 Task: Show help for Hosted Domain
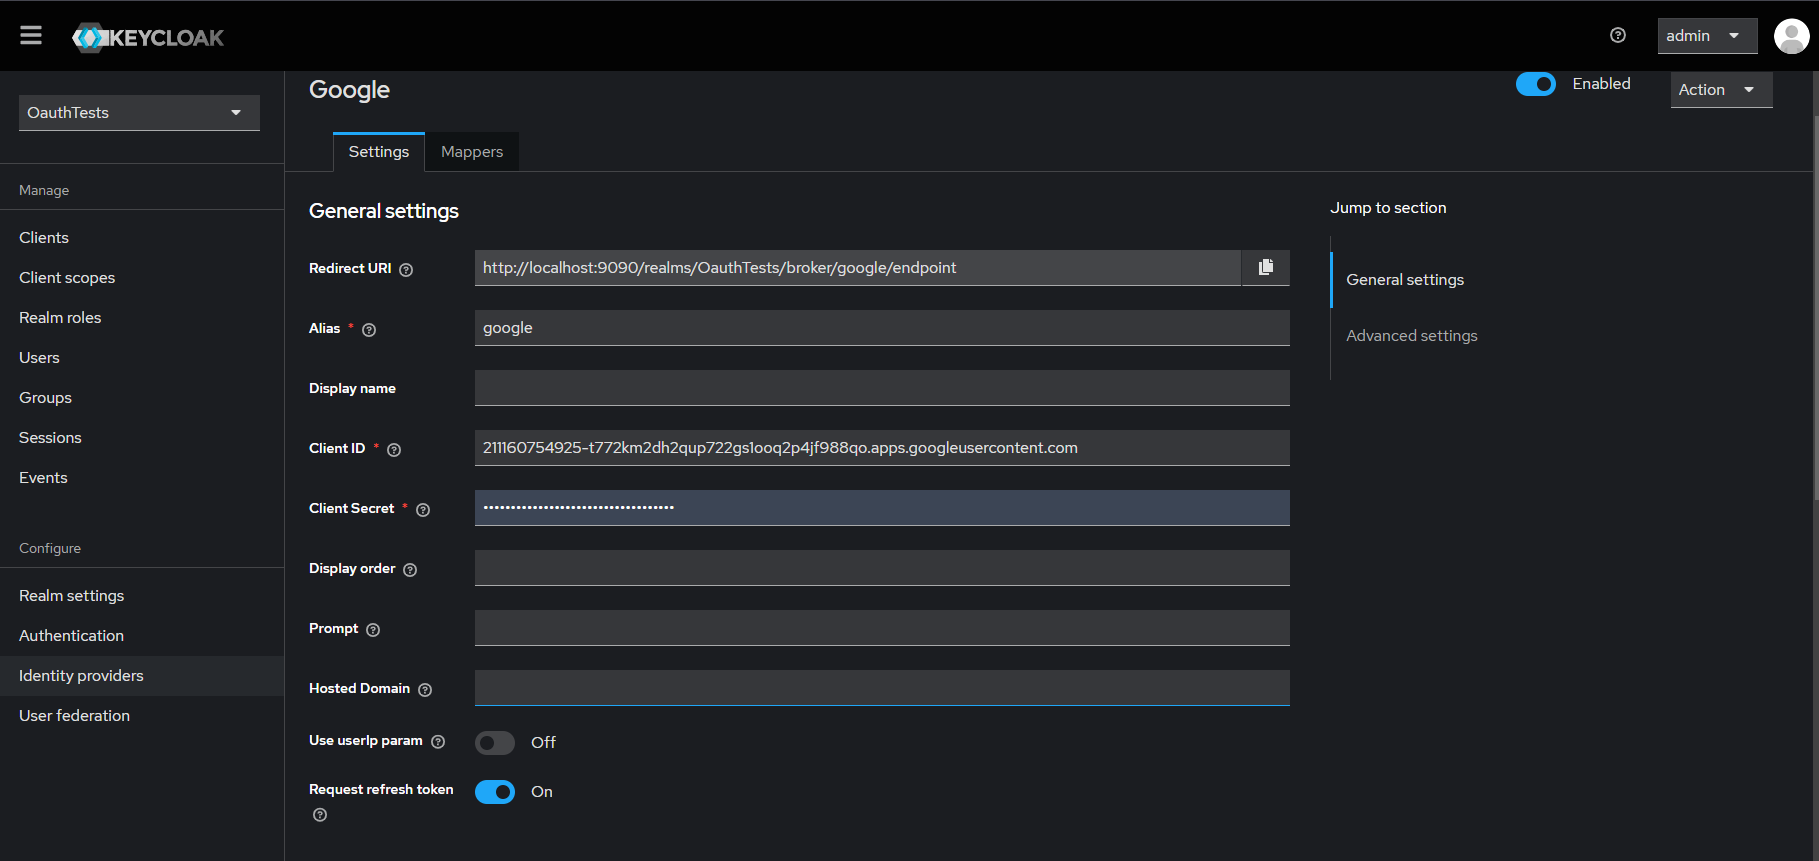425,690
